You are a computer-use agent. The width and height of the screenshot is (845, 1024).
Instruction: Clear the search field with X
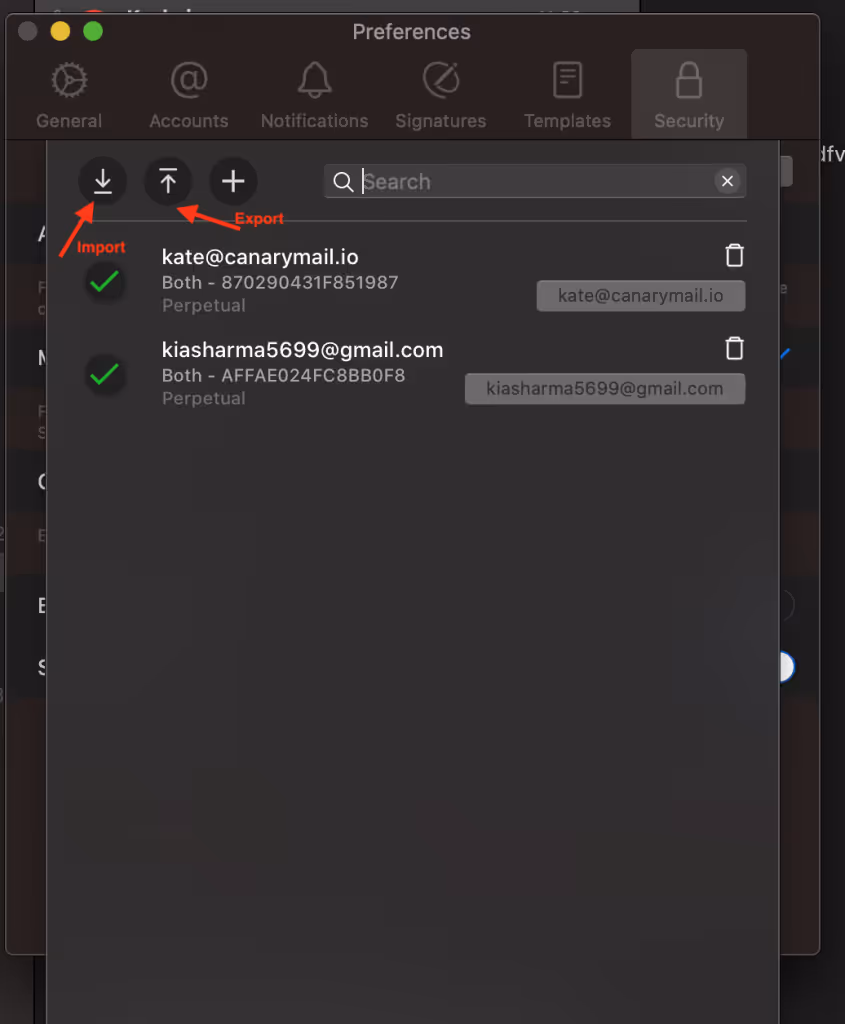(x=727, y=181)
